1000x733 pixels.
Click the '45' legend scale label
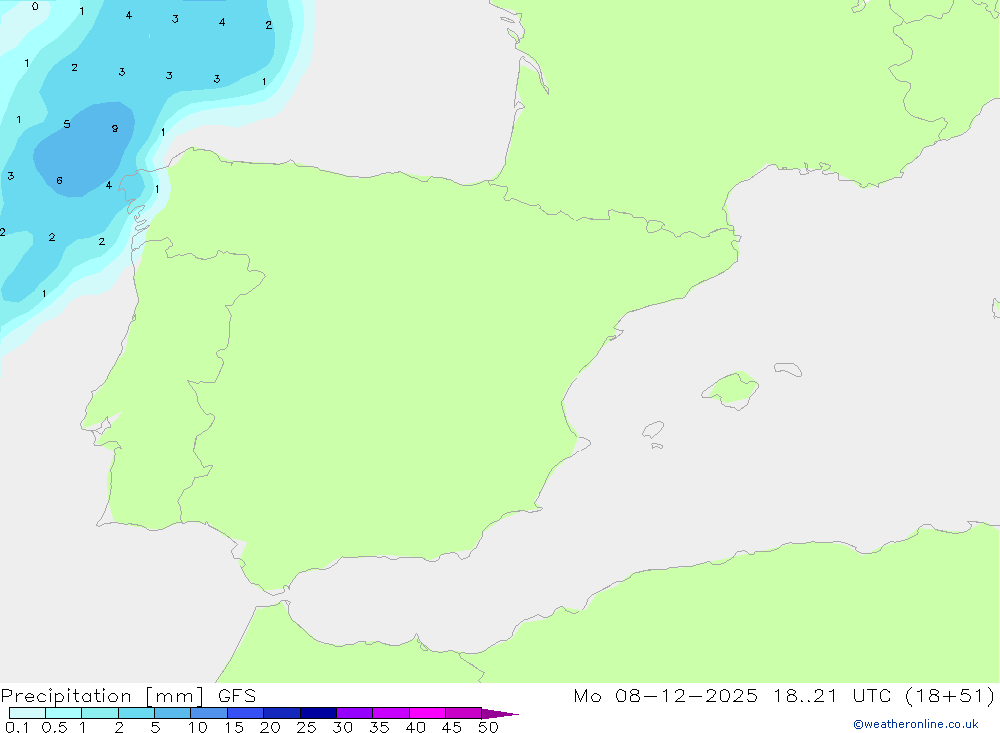452,727
